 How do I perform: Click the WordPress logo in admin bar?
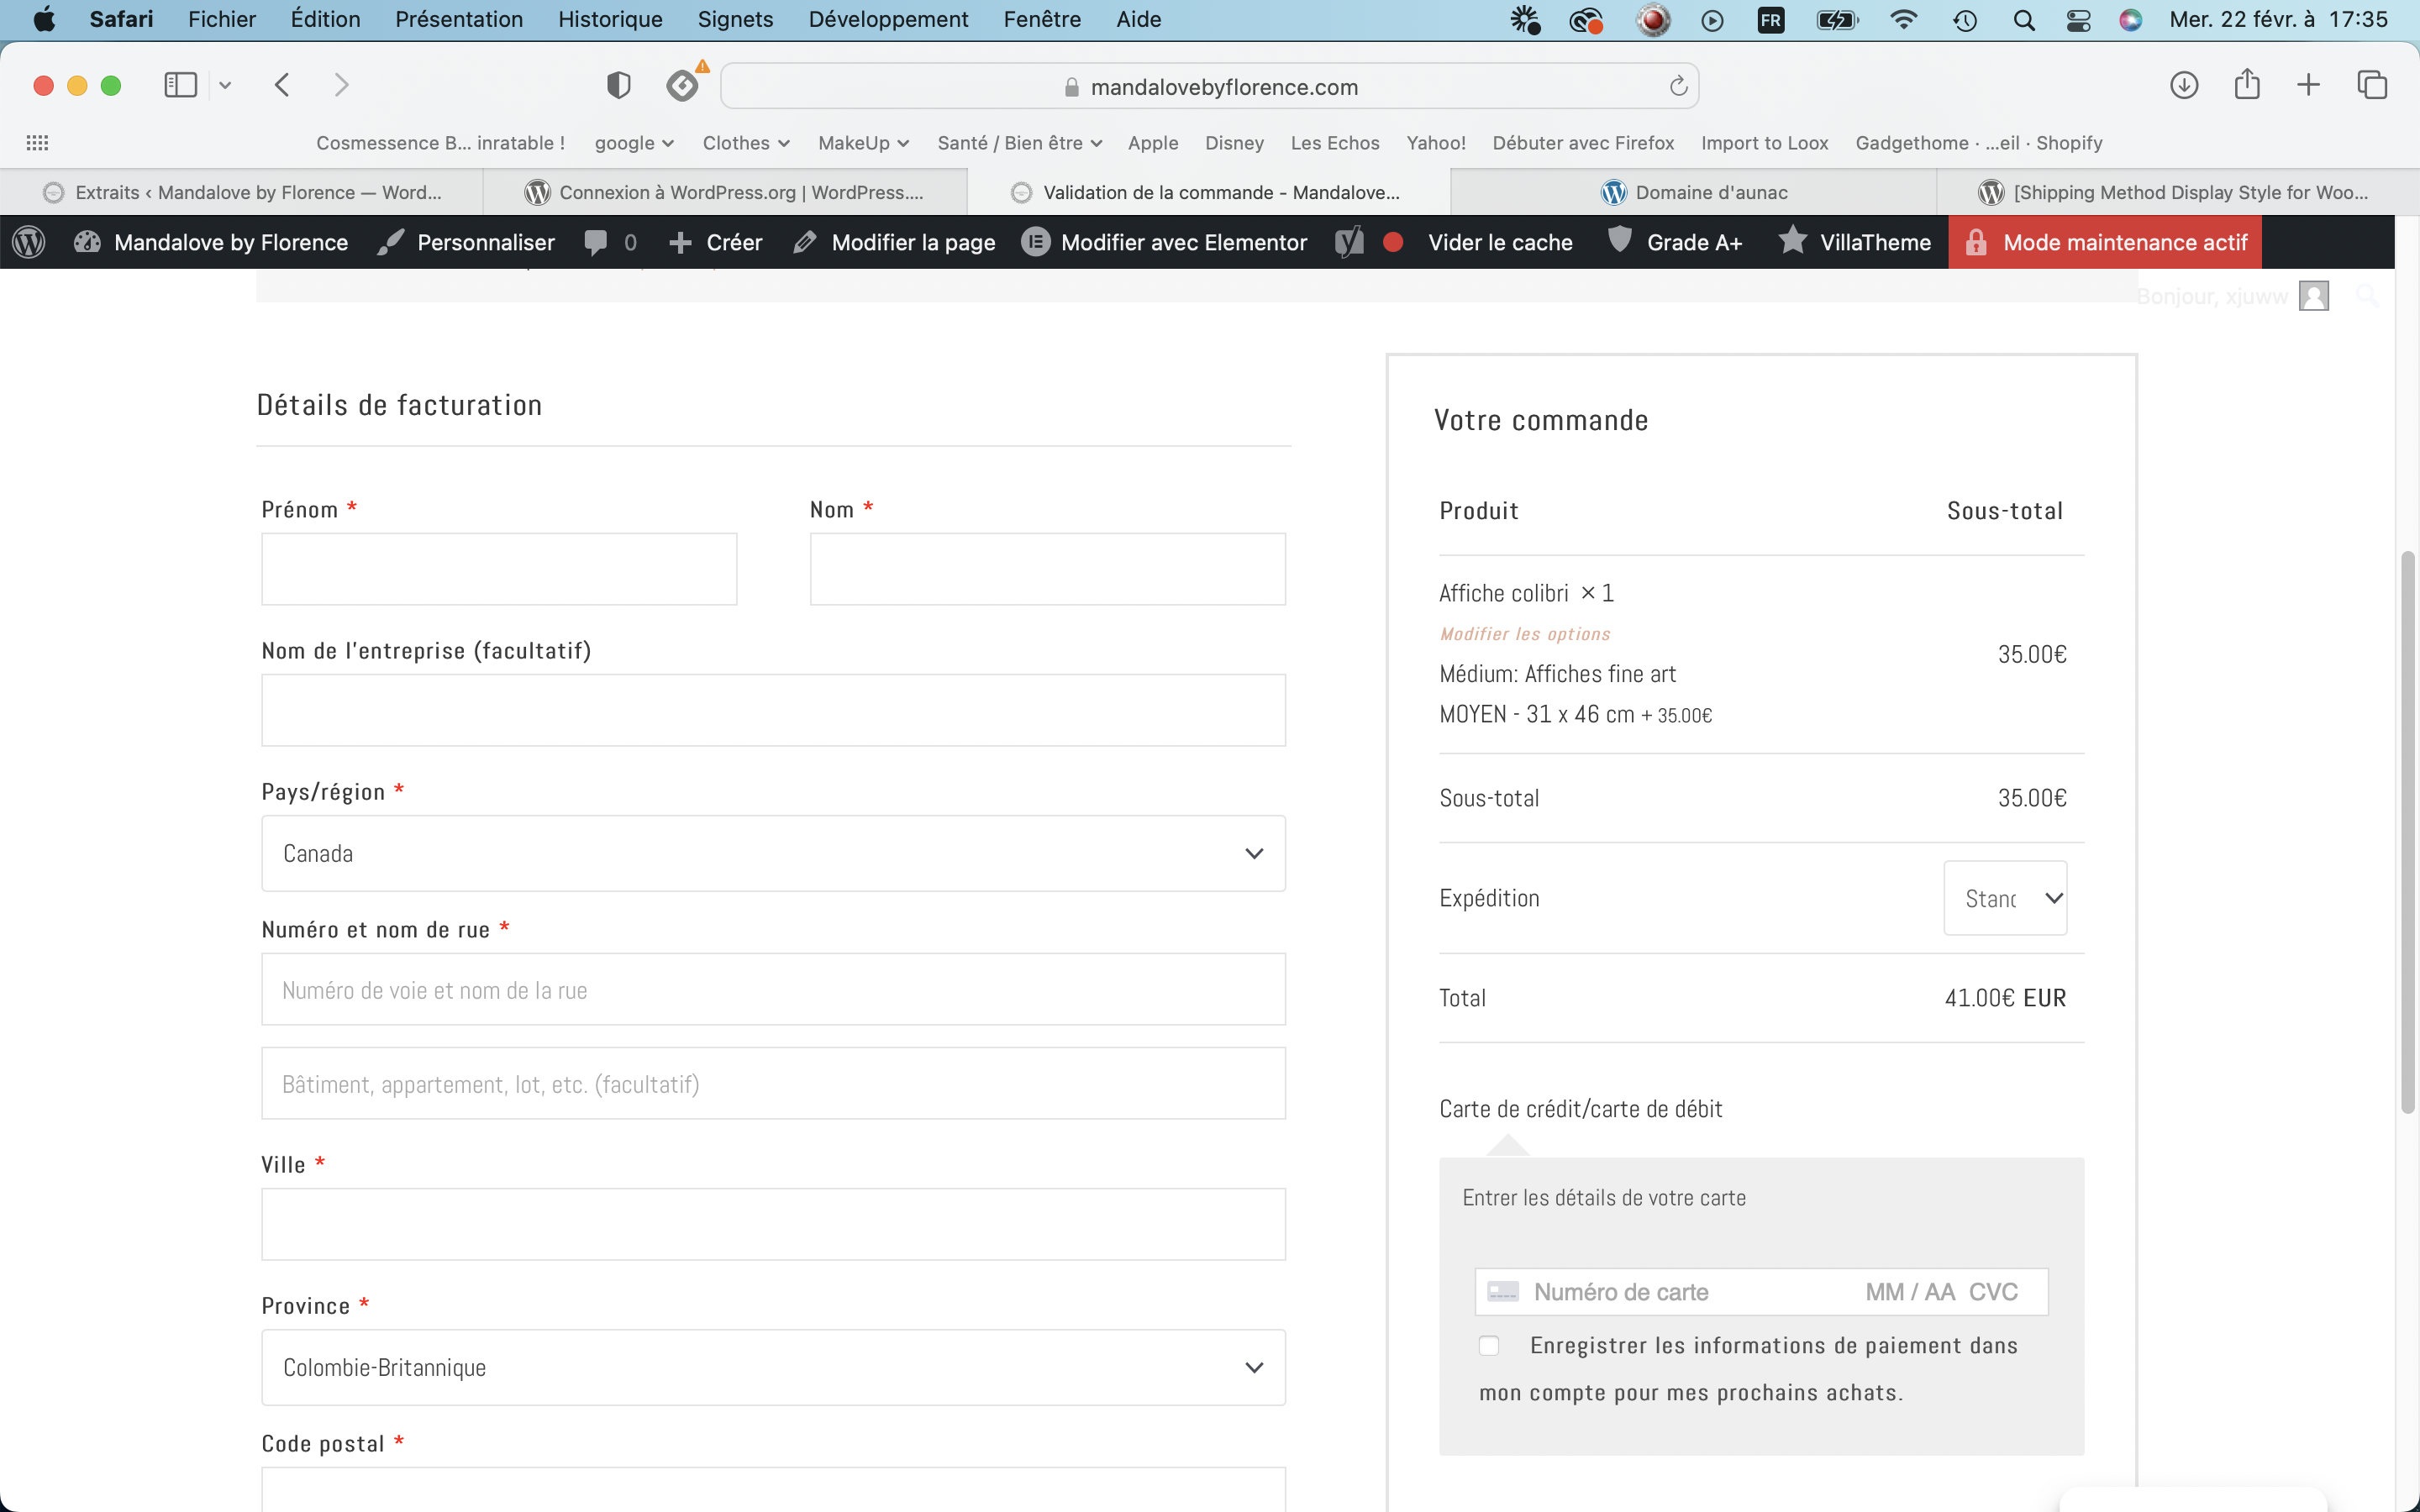[29, 242]
